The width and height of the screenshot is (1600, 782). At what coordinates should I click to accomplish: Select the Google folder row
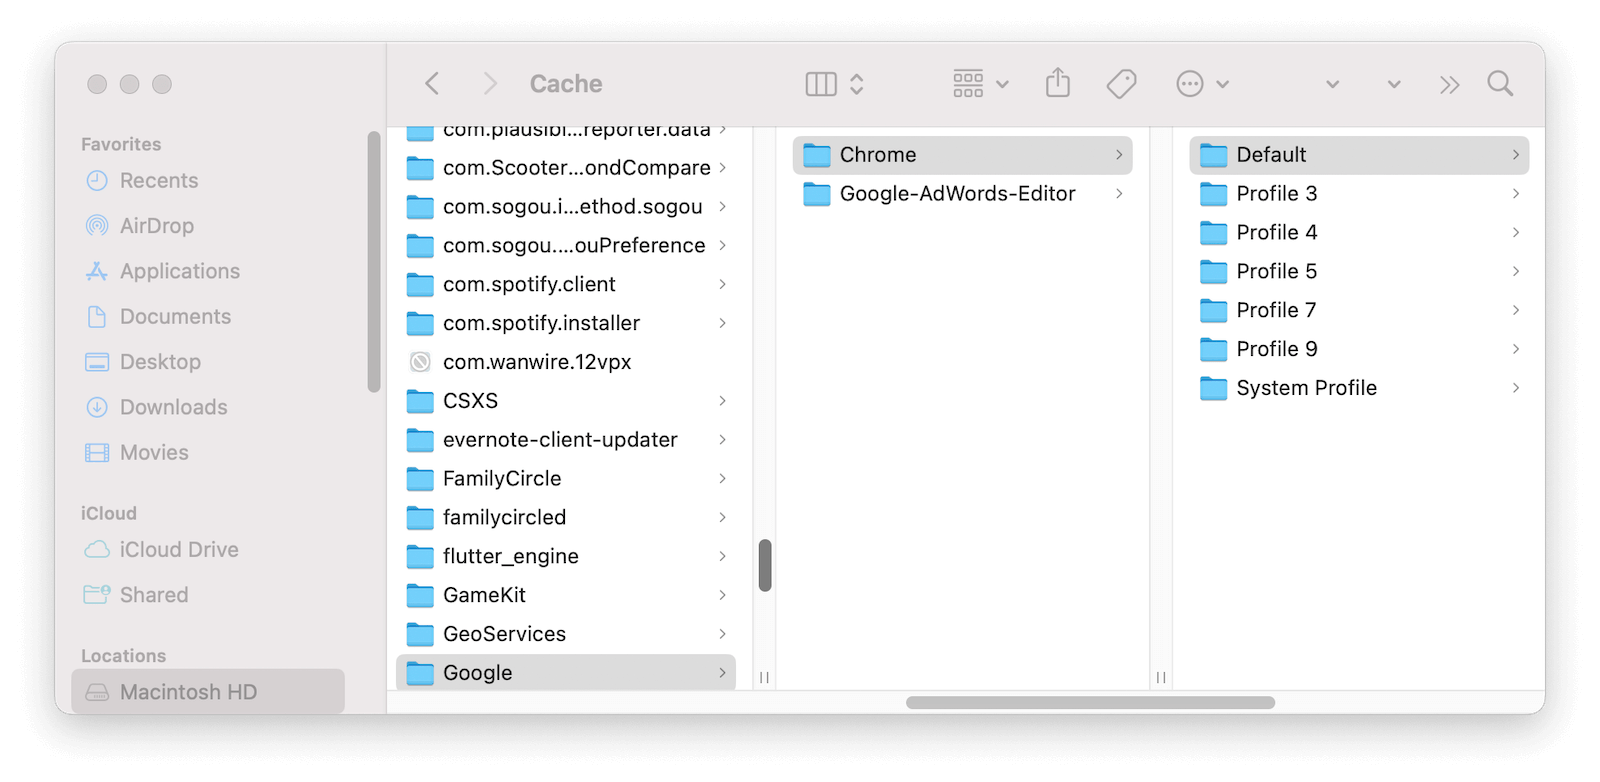(x=566, y=673)
